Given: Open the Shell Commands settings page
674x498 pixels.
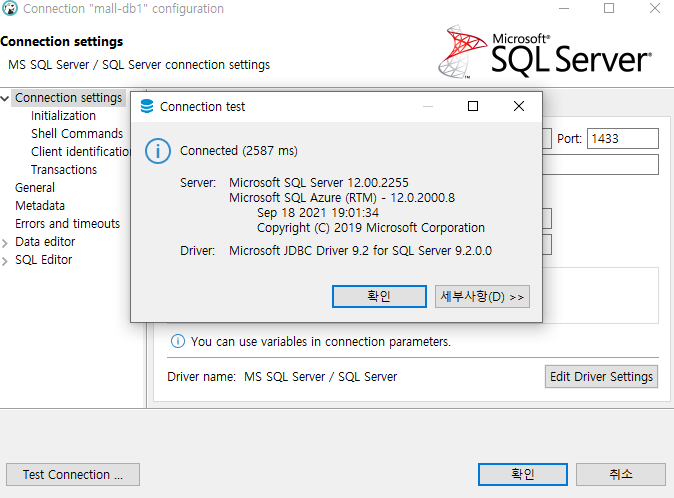Looking at the screenshot, I should (77, 134).
